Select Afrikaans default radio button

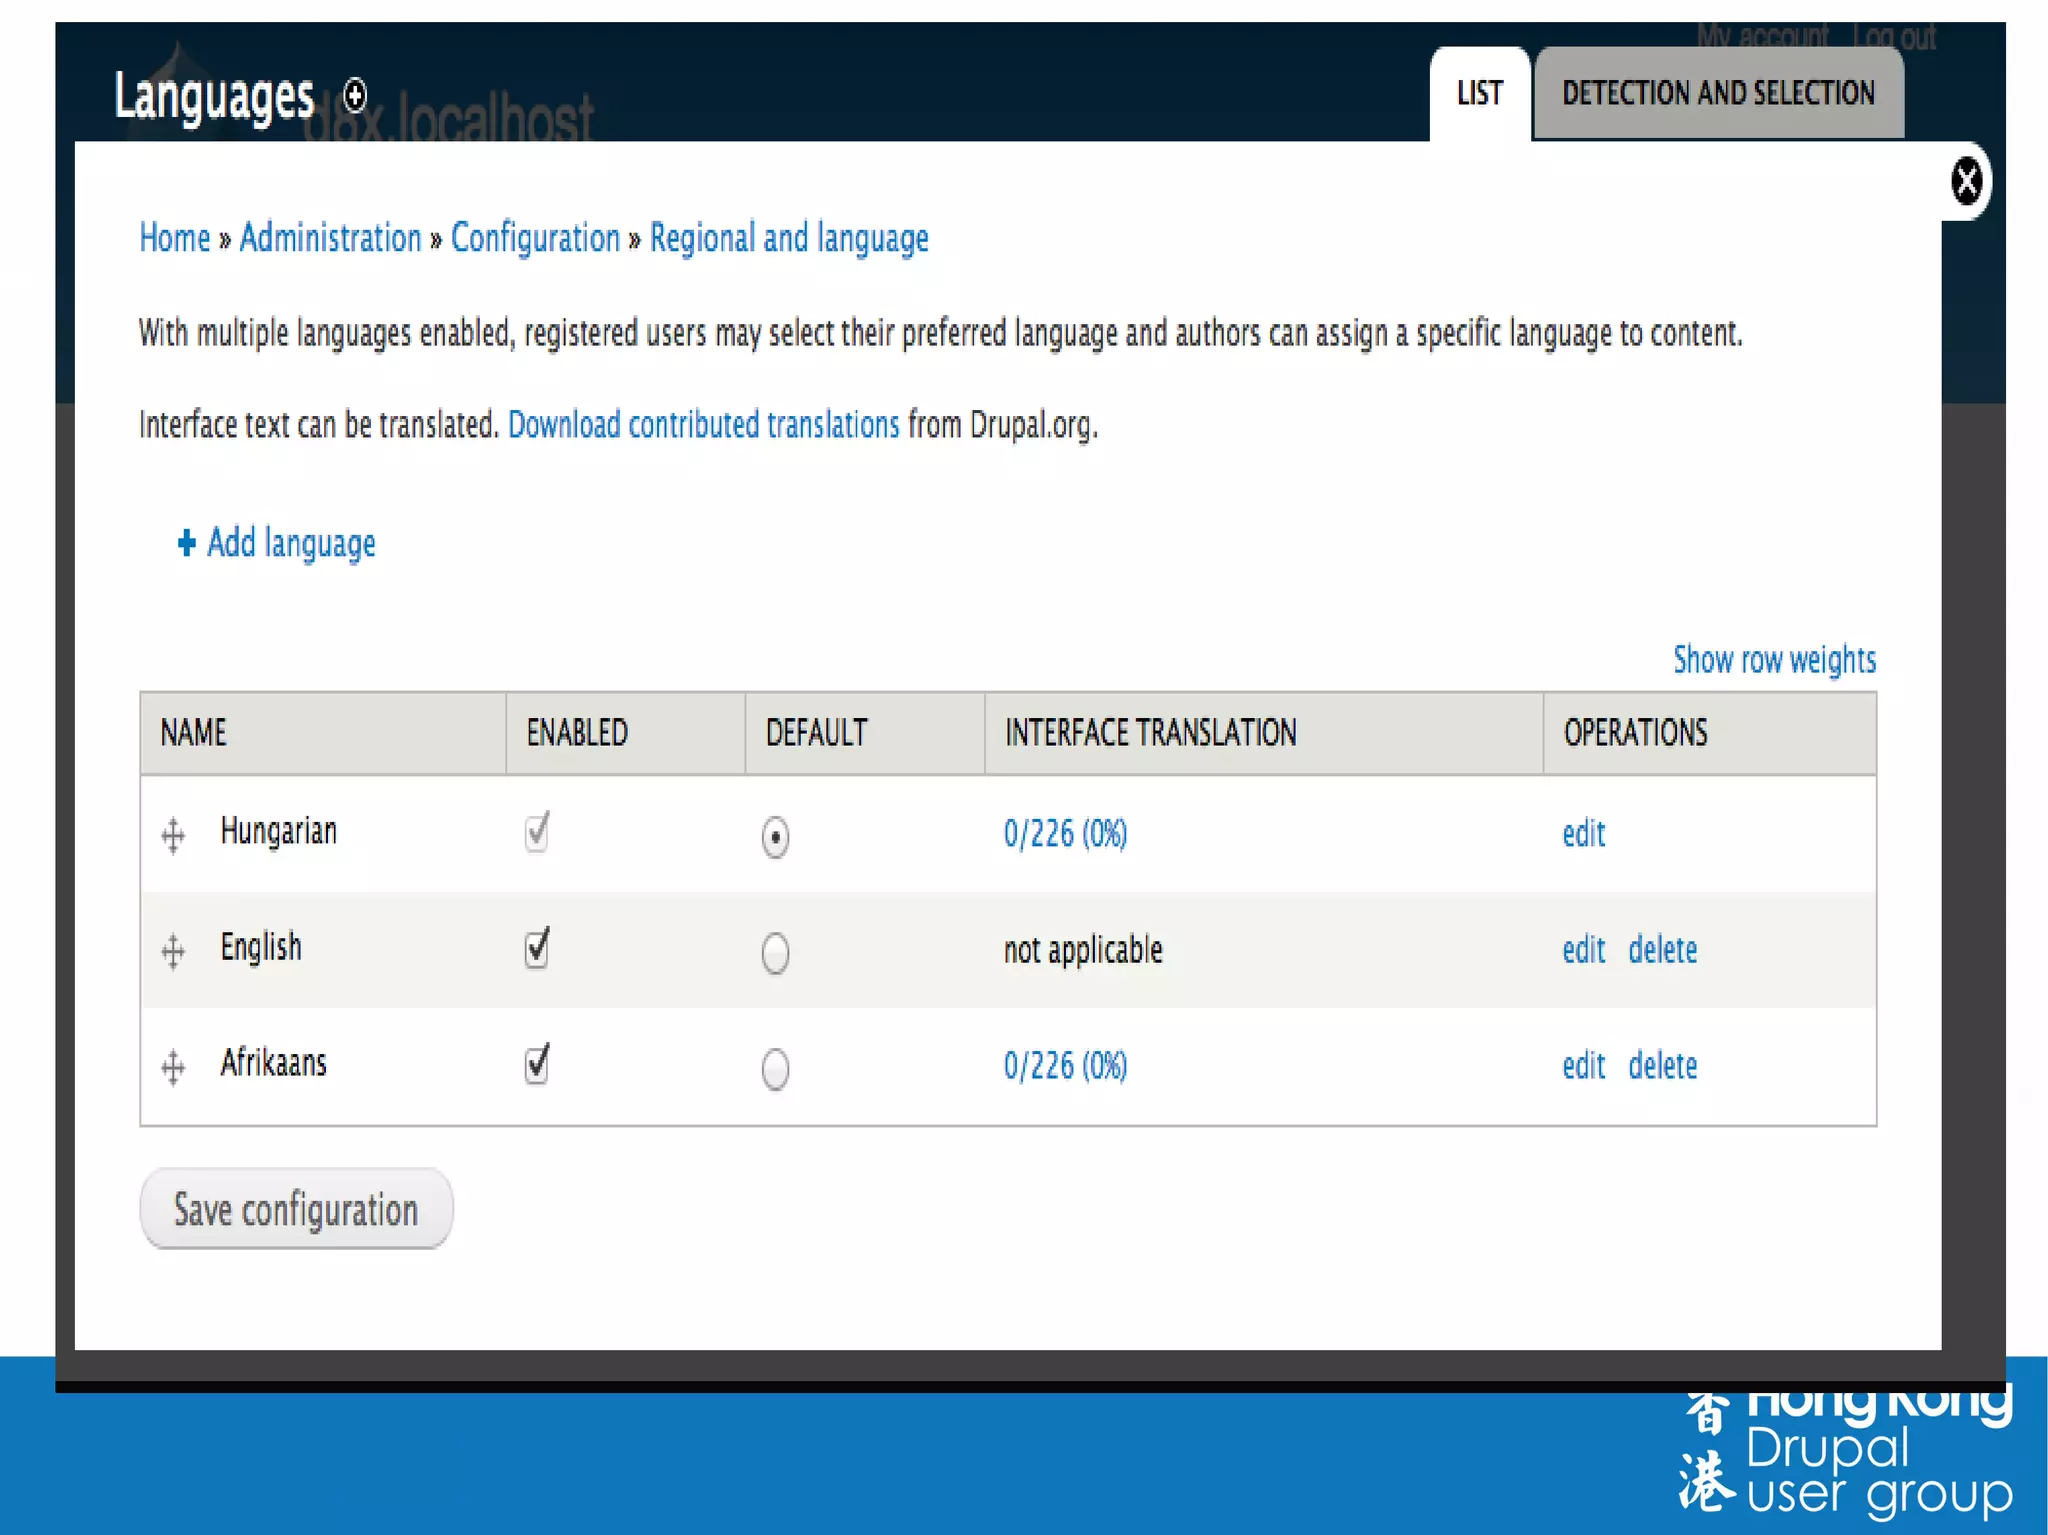[775, 1069]
